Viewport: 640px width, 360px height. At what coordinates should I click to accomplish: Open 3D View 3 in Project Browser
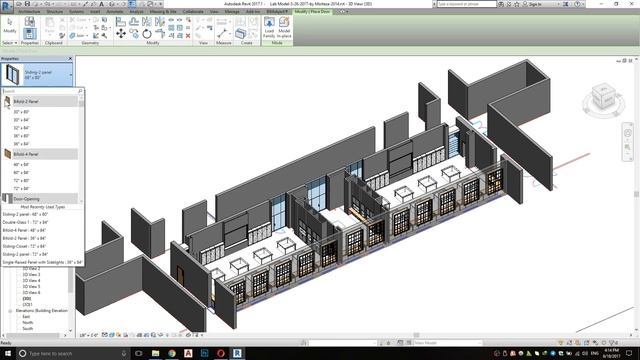pos(31,275)
